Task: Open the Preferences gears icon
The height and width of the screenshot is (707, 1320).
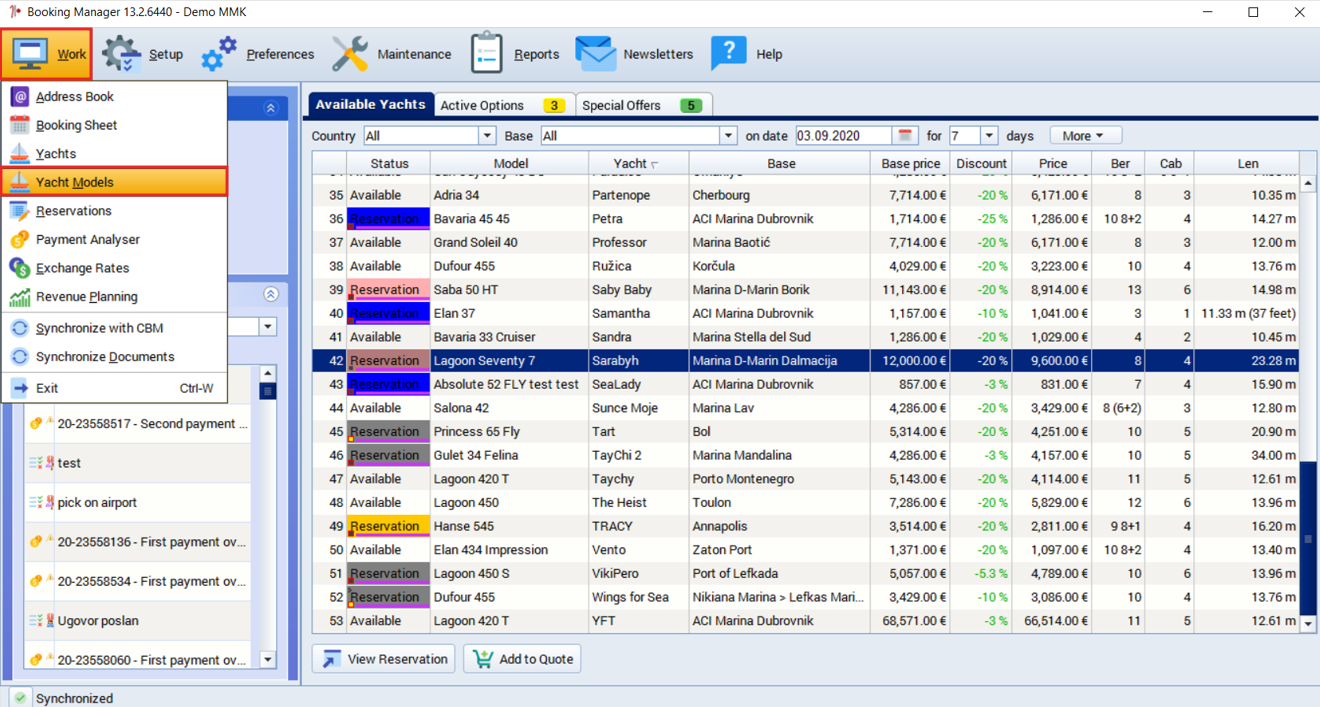Action: (x=219, y=54)
